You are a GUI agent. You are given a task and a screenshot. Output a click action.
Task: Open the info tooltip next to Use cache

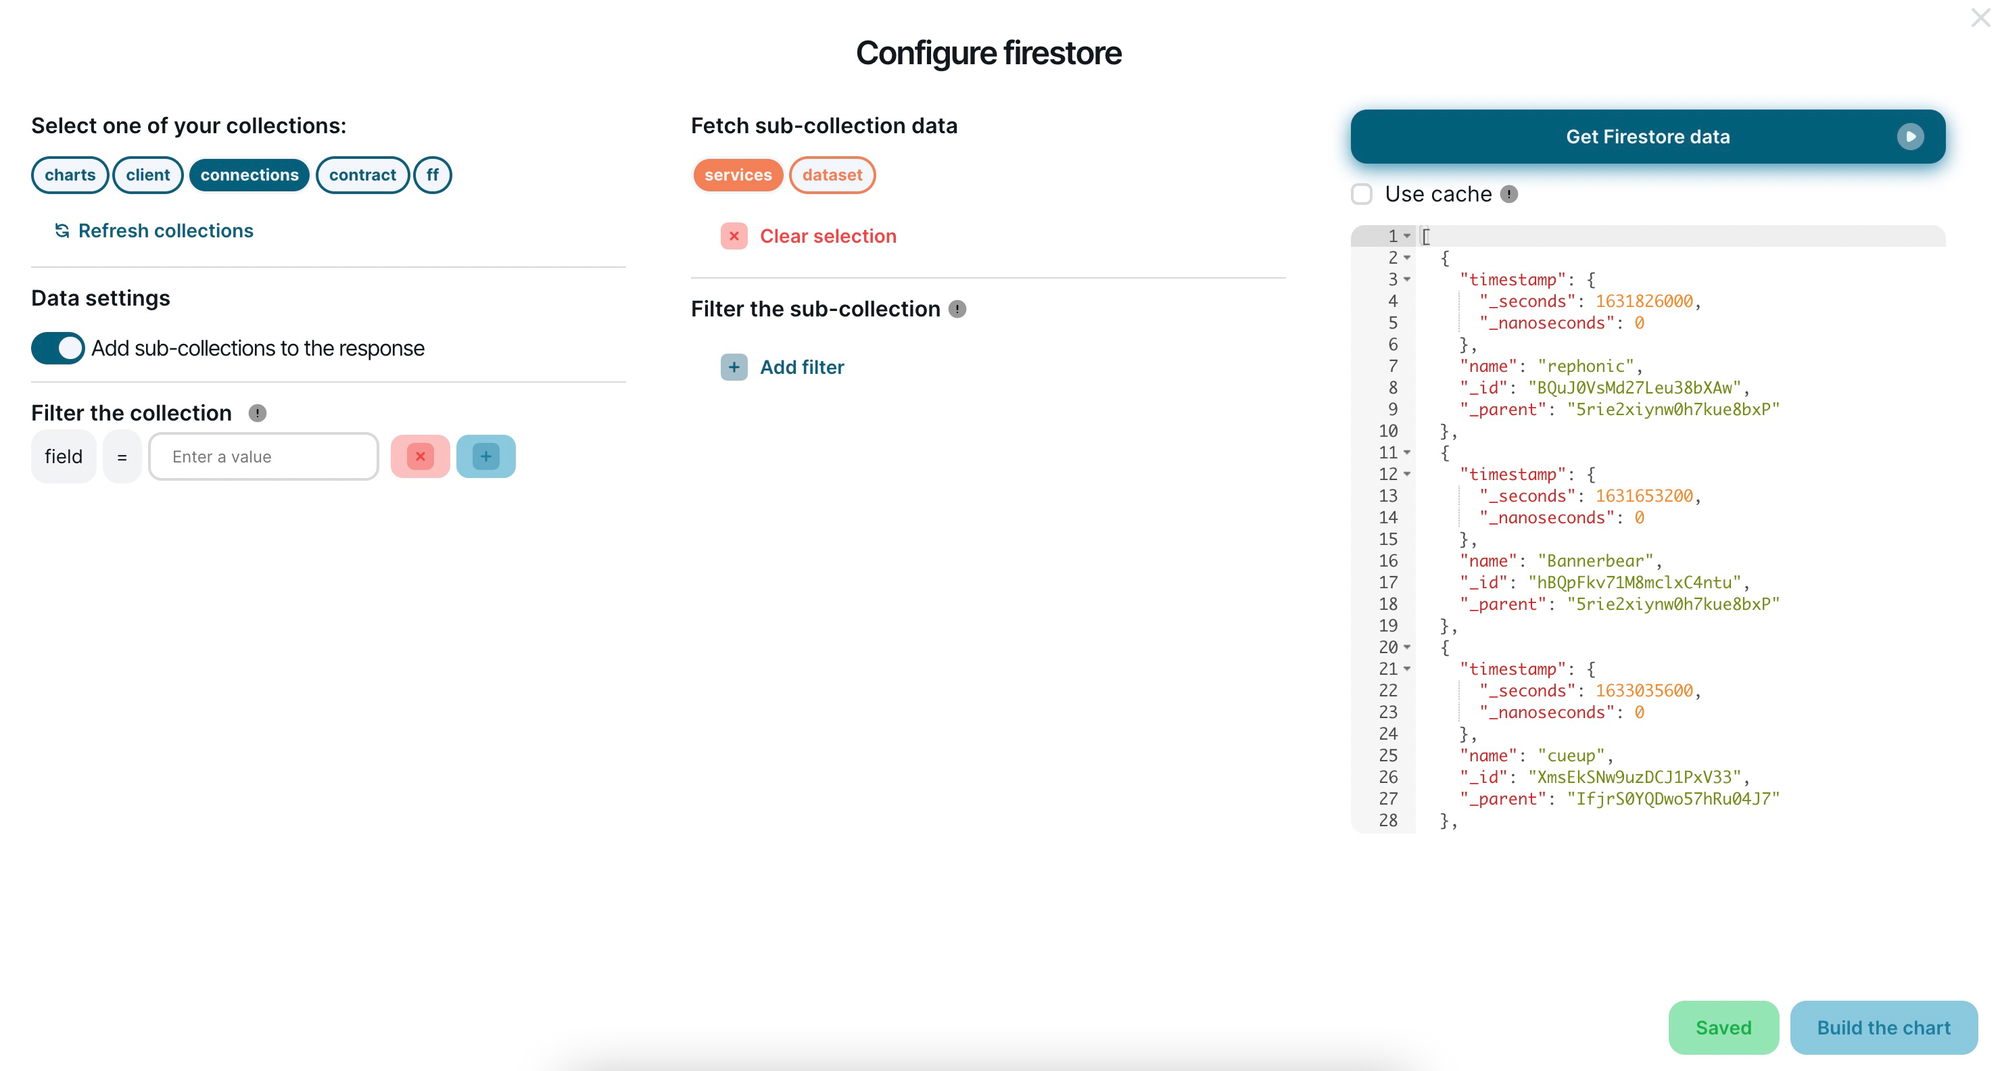click(x=1510, y=194)
